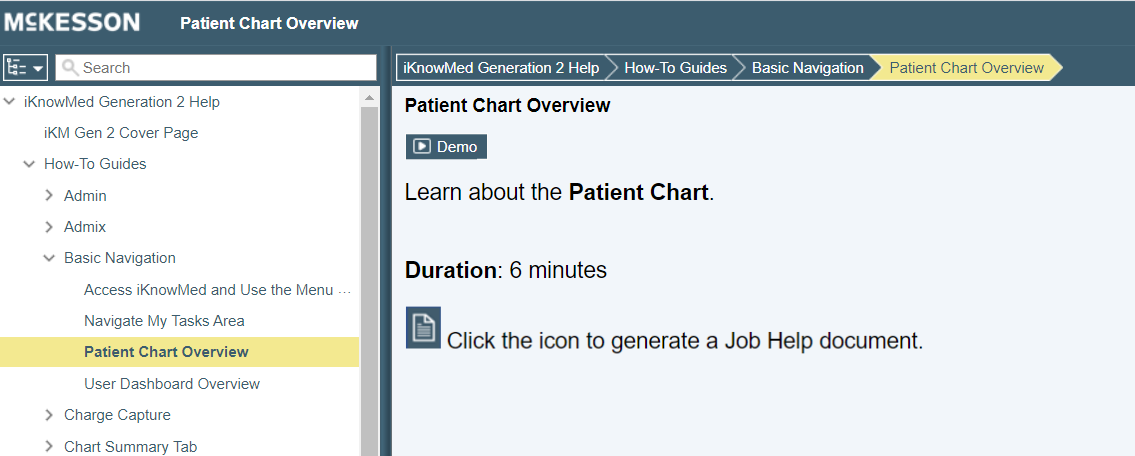1135x456 pixels.
Task: Expand the Charge Capture tree node
Action: (x=50, y=415)
